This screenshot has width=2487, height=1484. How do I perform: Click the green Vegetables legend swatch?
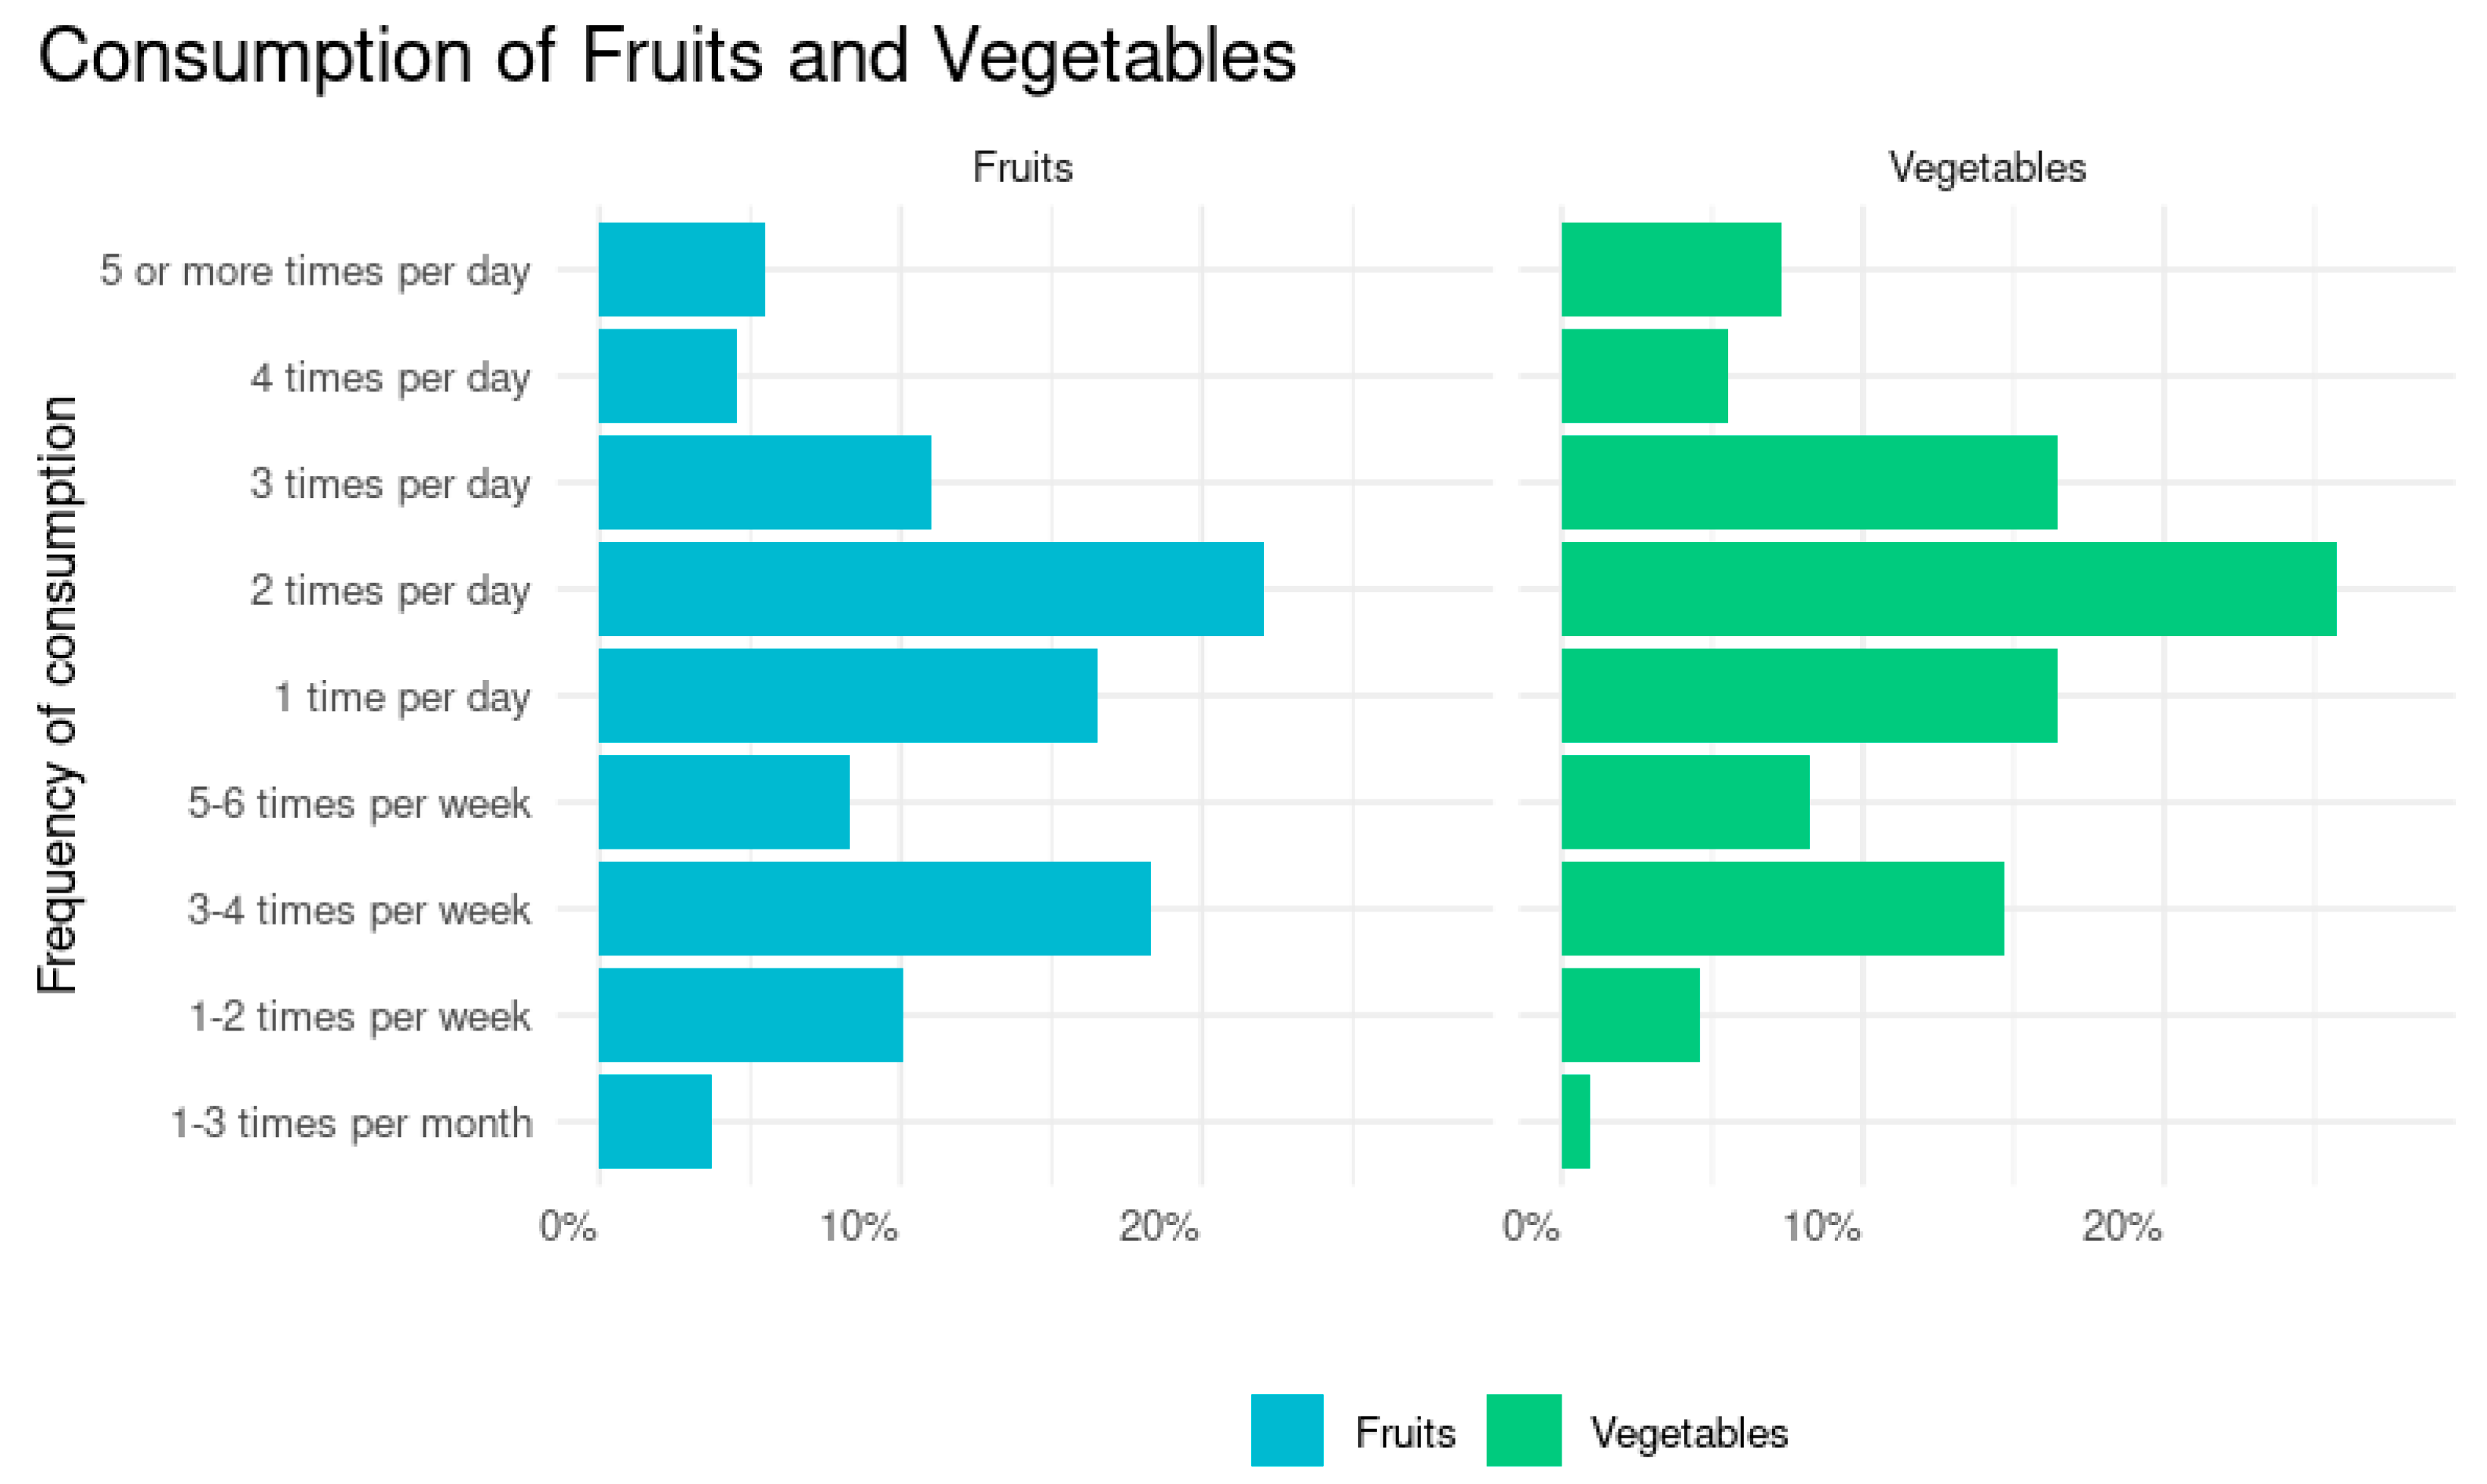tap(1523, 1430)
